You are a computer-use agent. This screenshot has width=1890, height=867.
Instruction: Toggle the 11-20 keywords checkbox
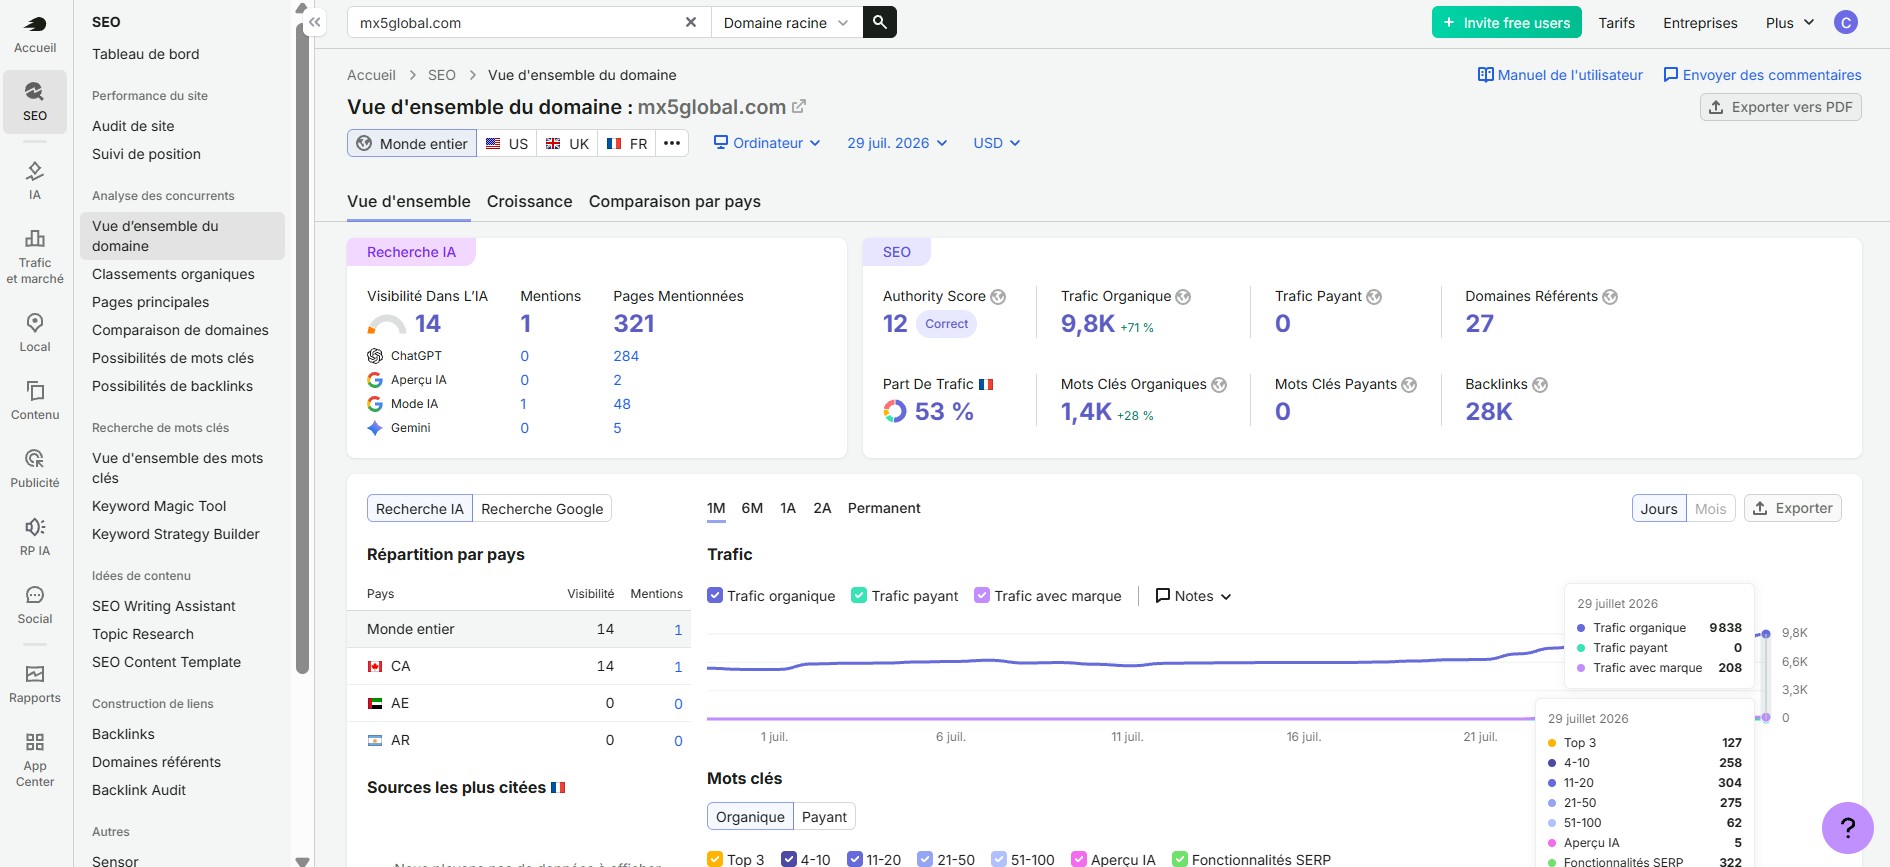pyautogui.click(x=855, y=859)
